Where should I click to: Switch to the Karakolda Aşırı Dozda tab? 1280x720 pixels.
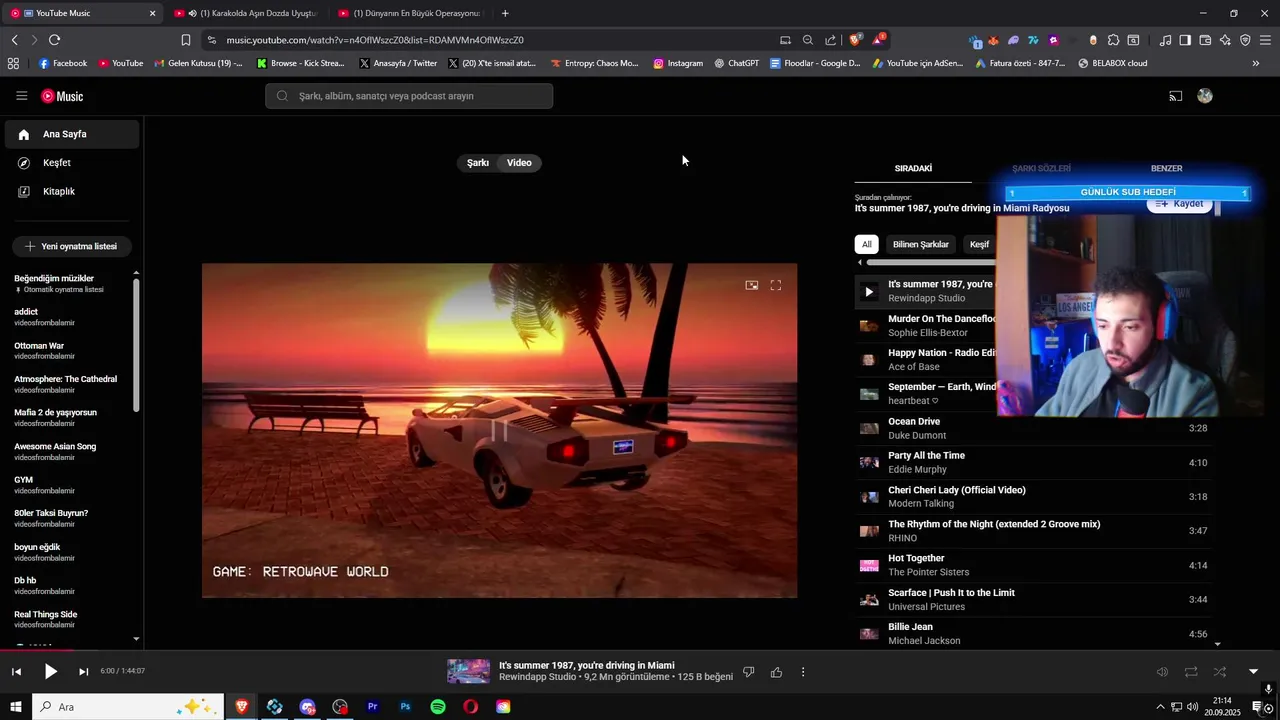[247, 13]
